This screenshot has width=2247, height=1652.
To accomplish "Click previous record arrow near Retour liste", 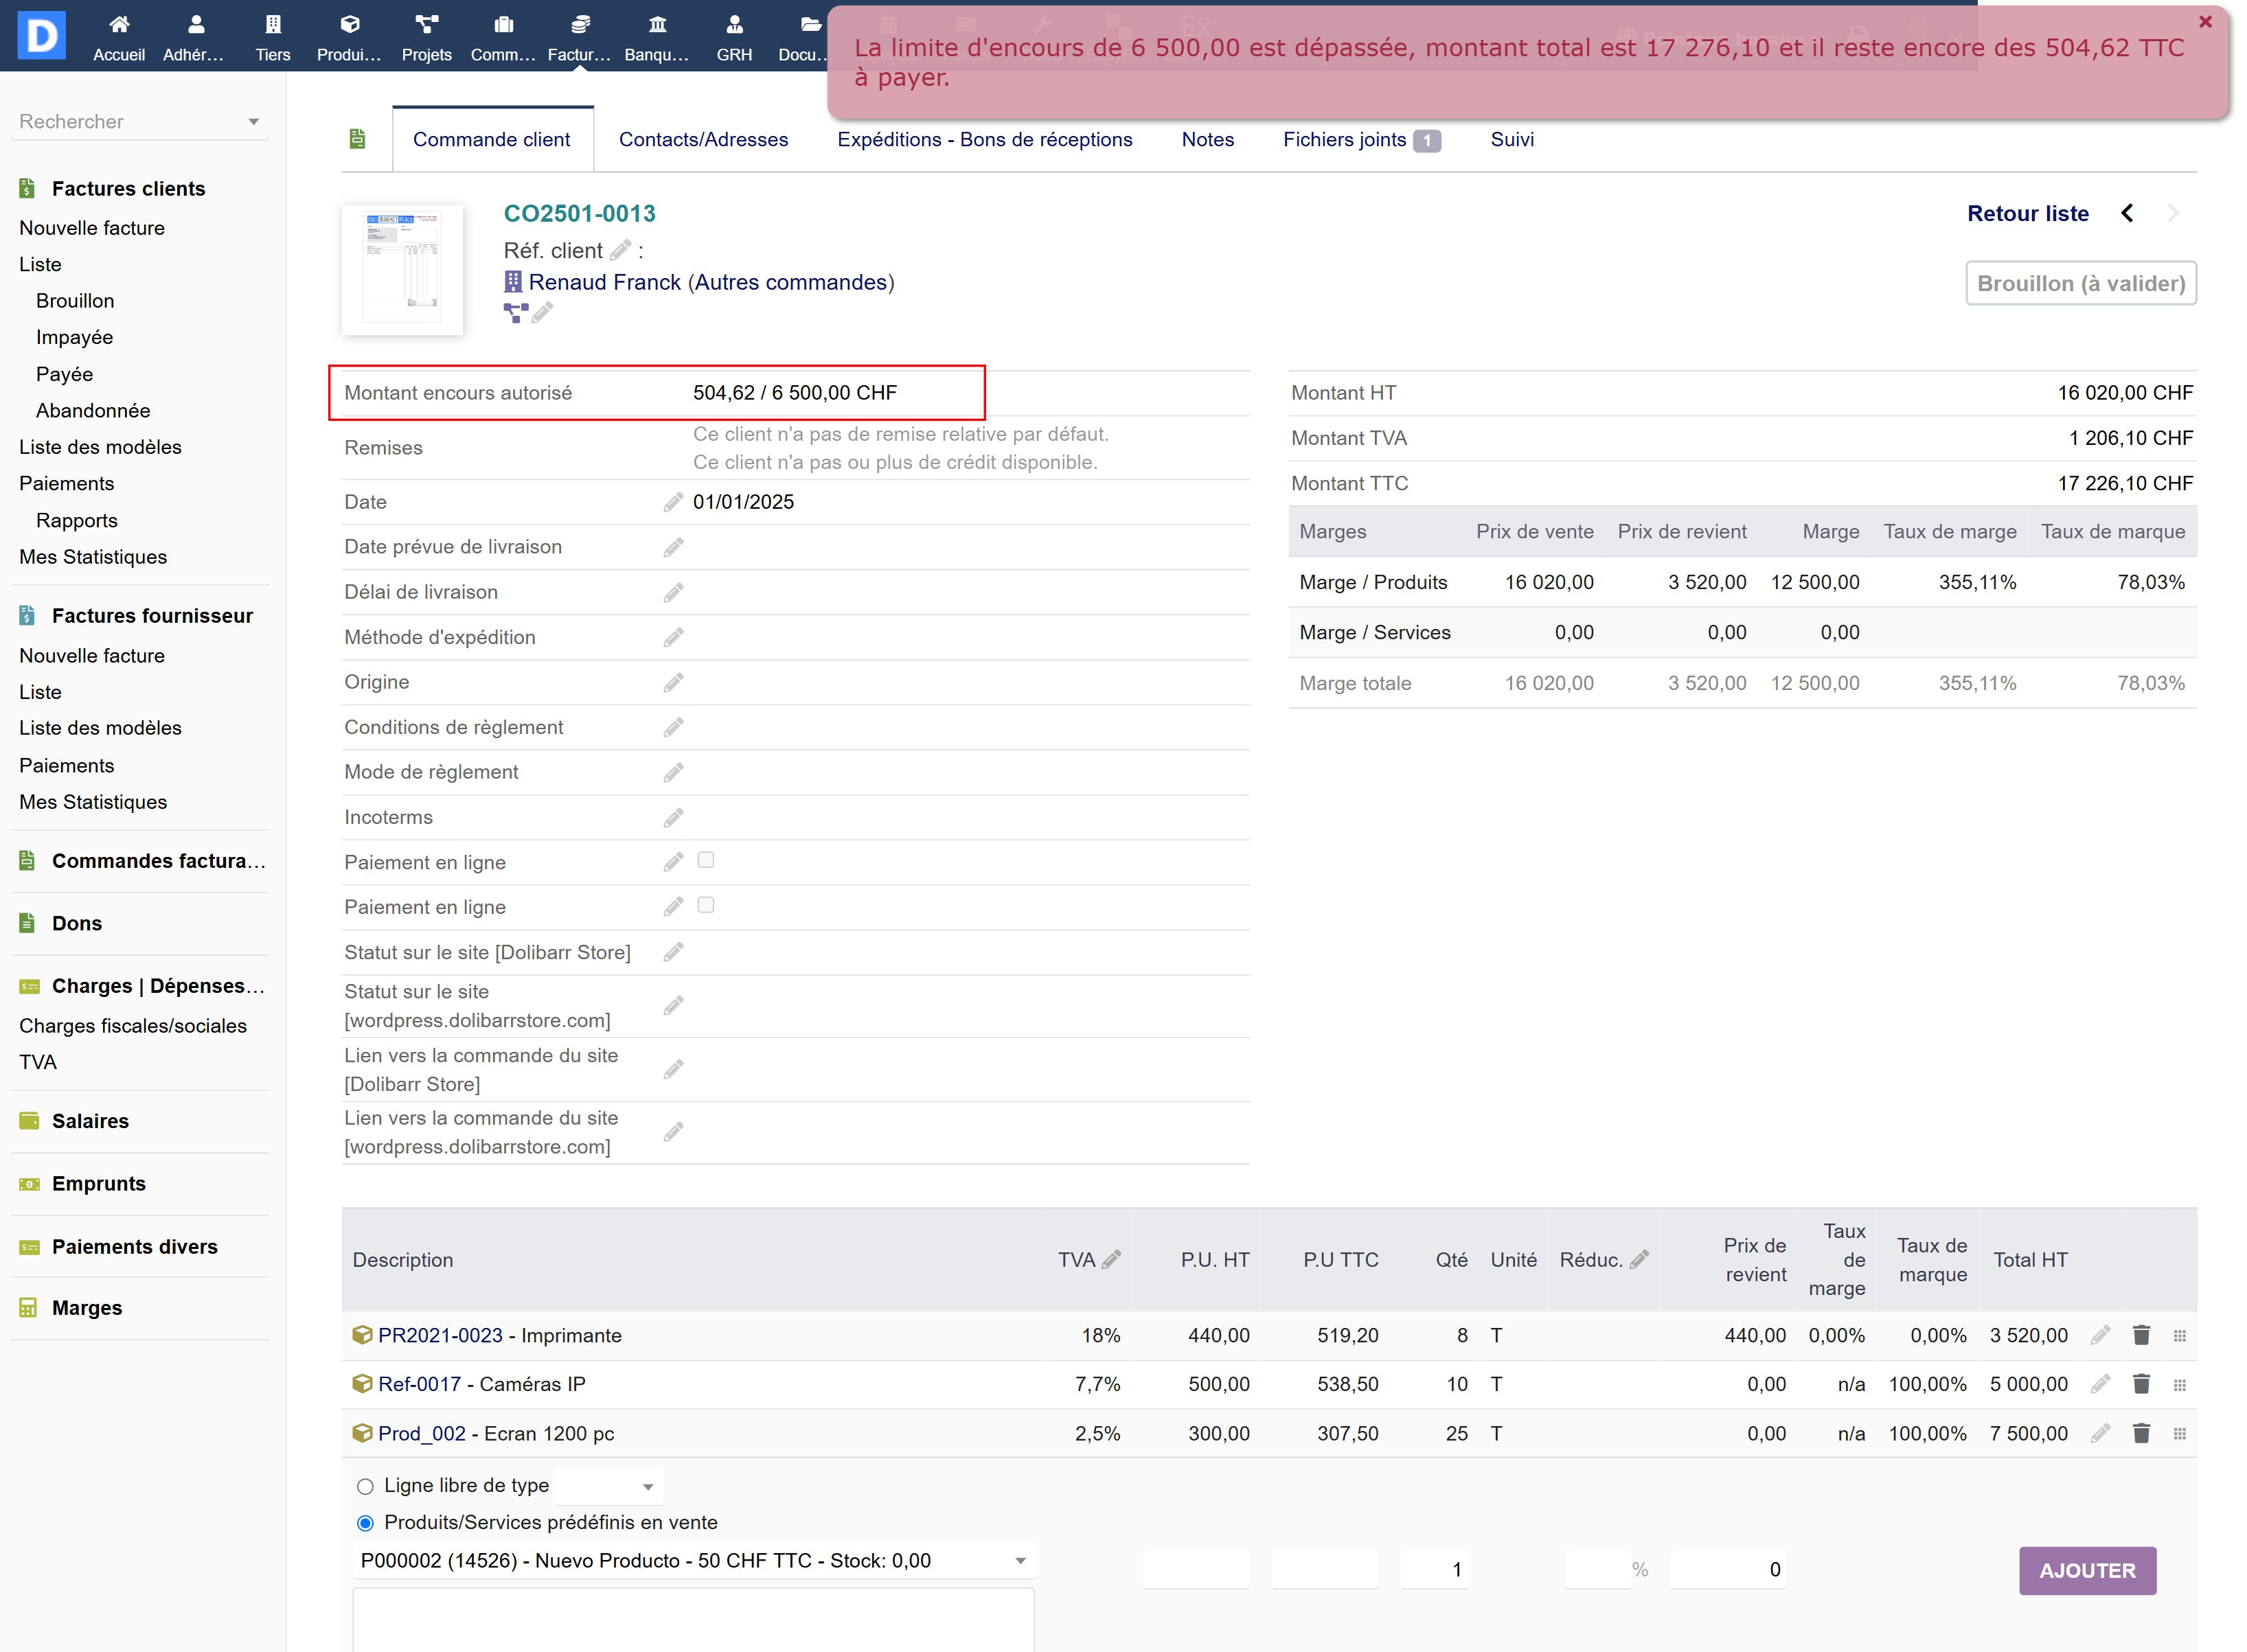I will point(2127,213).
